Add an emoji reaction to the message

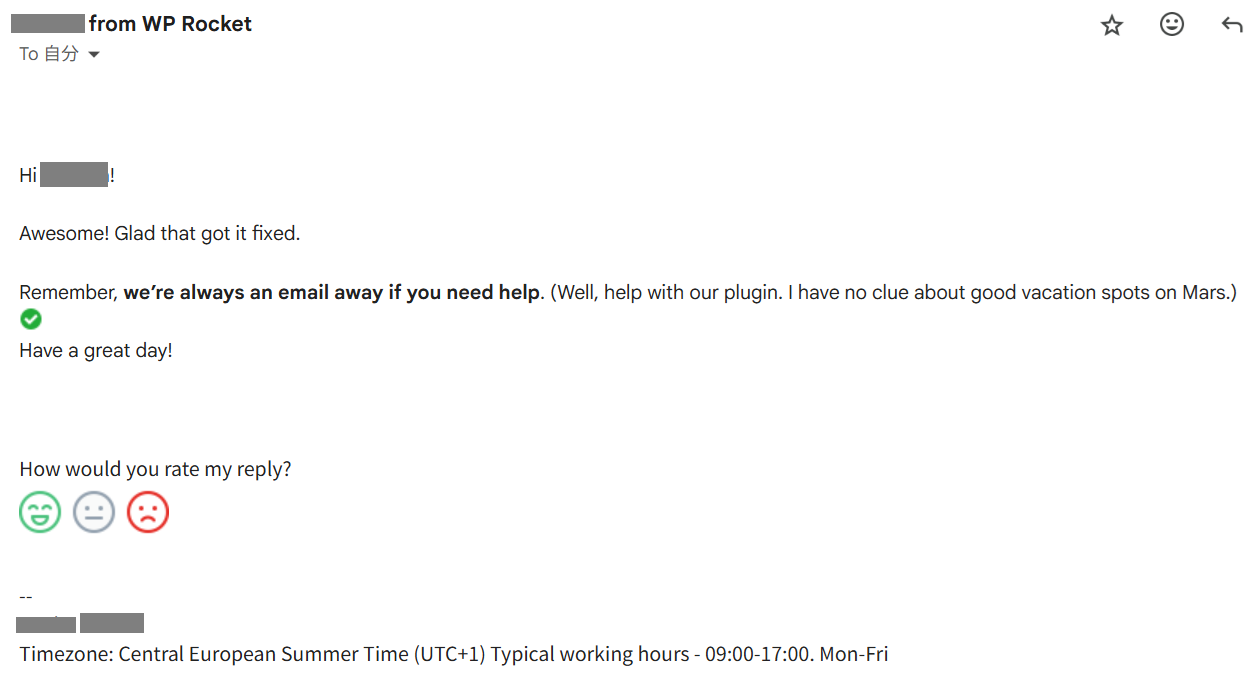tap(1172, 24)
